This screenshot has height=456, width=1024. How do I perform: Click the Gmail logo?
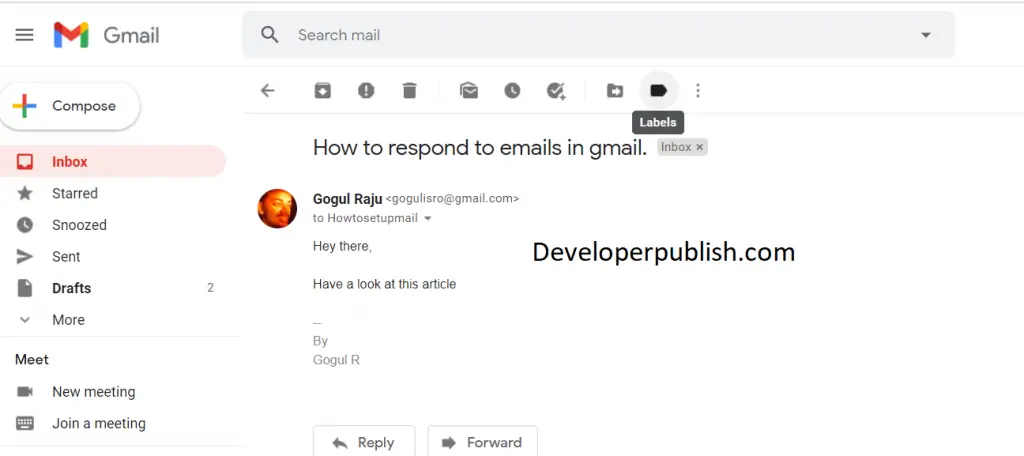[106, 35]
